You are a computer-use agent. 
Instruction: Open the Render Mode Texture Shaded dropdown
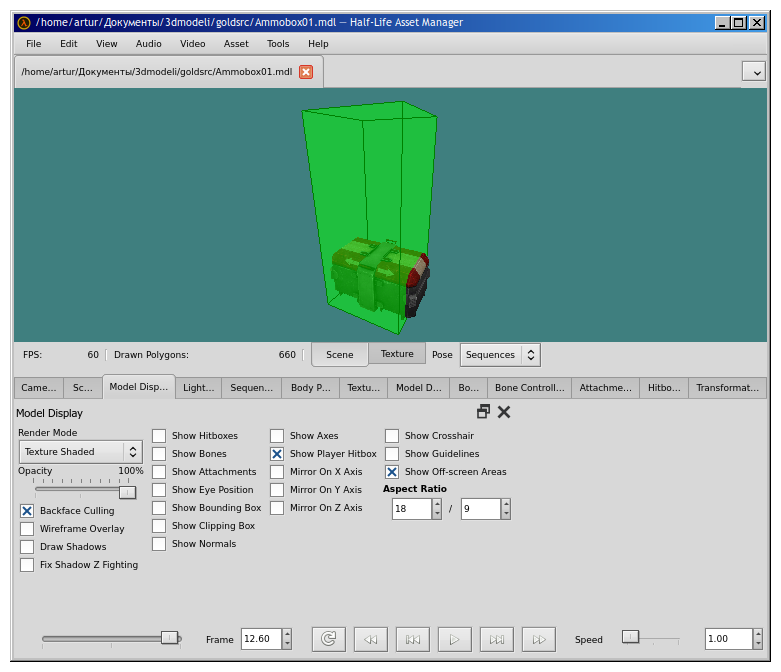tap(81, 452)
